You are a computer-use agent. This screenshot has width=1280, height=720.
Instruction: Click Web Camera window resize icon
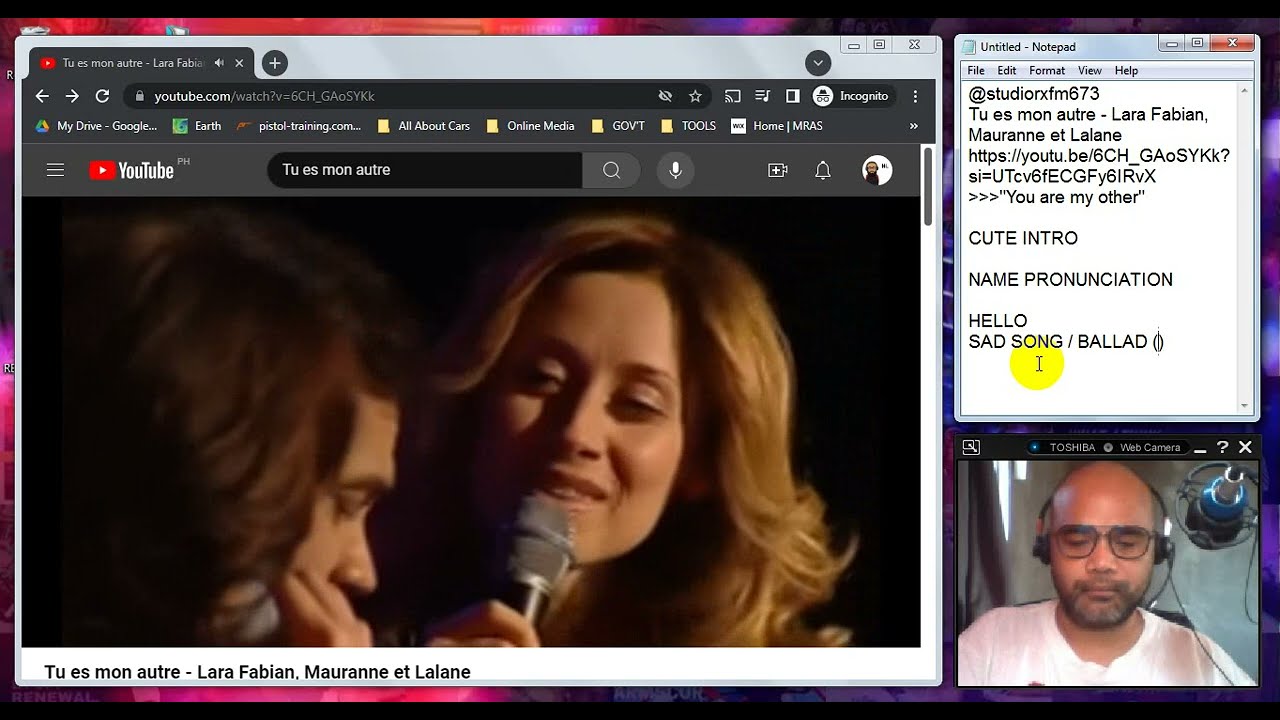coord(971,447)
